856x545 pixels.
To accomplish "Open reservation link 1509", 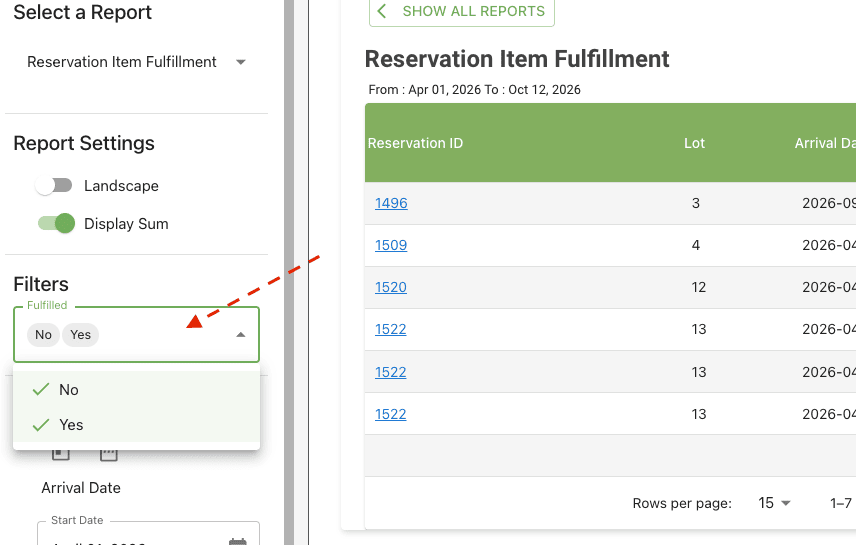I will (391, 245).
